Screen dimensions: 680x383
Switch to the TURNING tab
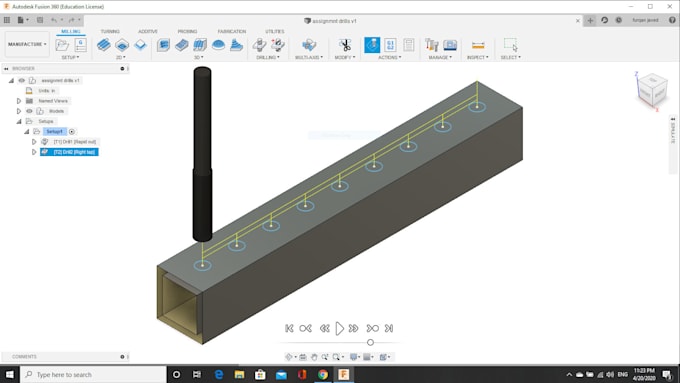(110, 32)
